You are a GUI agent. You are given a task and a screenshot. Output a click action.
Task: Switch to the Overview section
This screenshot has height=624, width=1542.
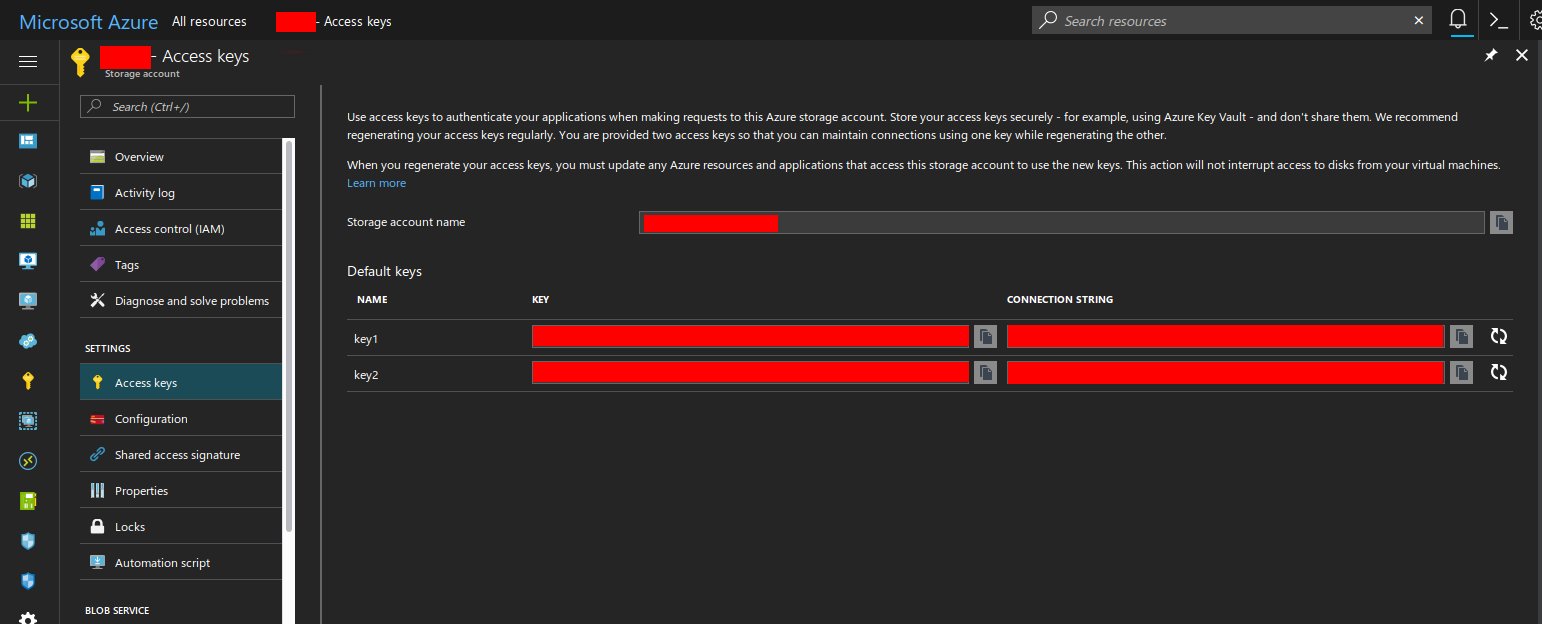pos(140,156)
